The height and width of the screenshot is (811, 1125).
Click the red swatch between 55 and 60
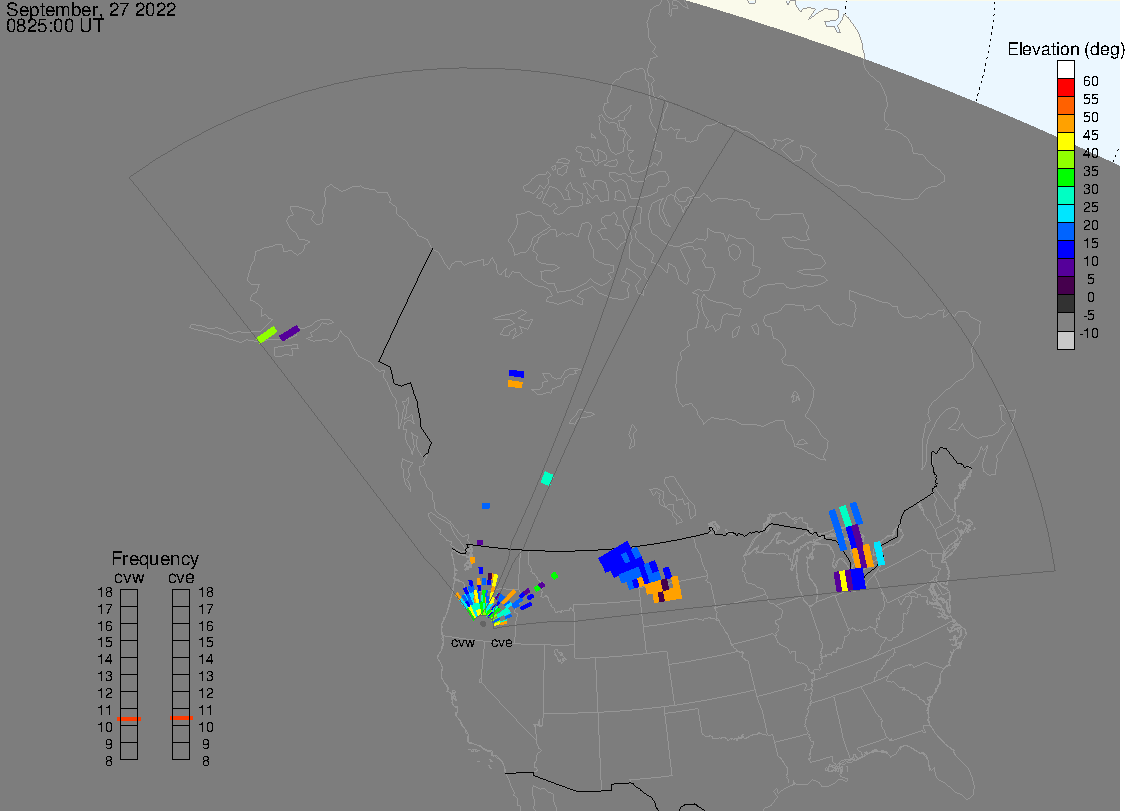pyautogui.click(x=1065, y=88)
